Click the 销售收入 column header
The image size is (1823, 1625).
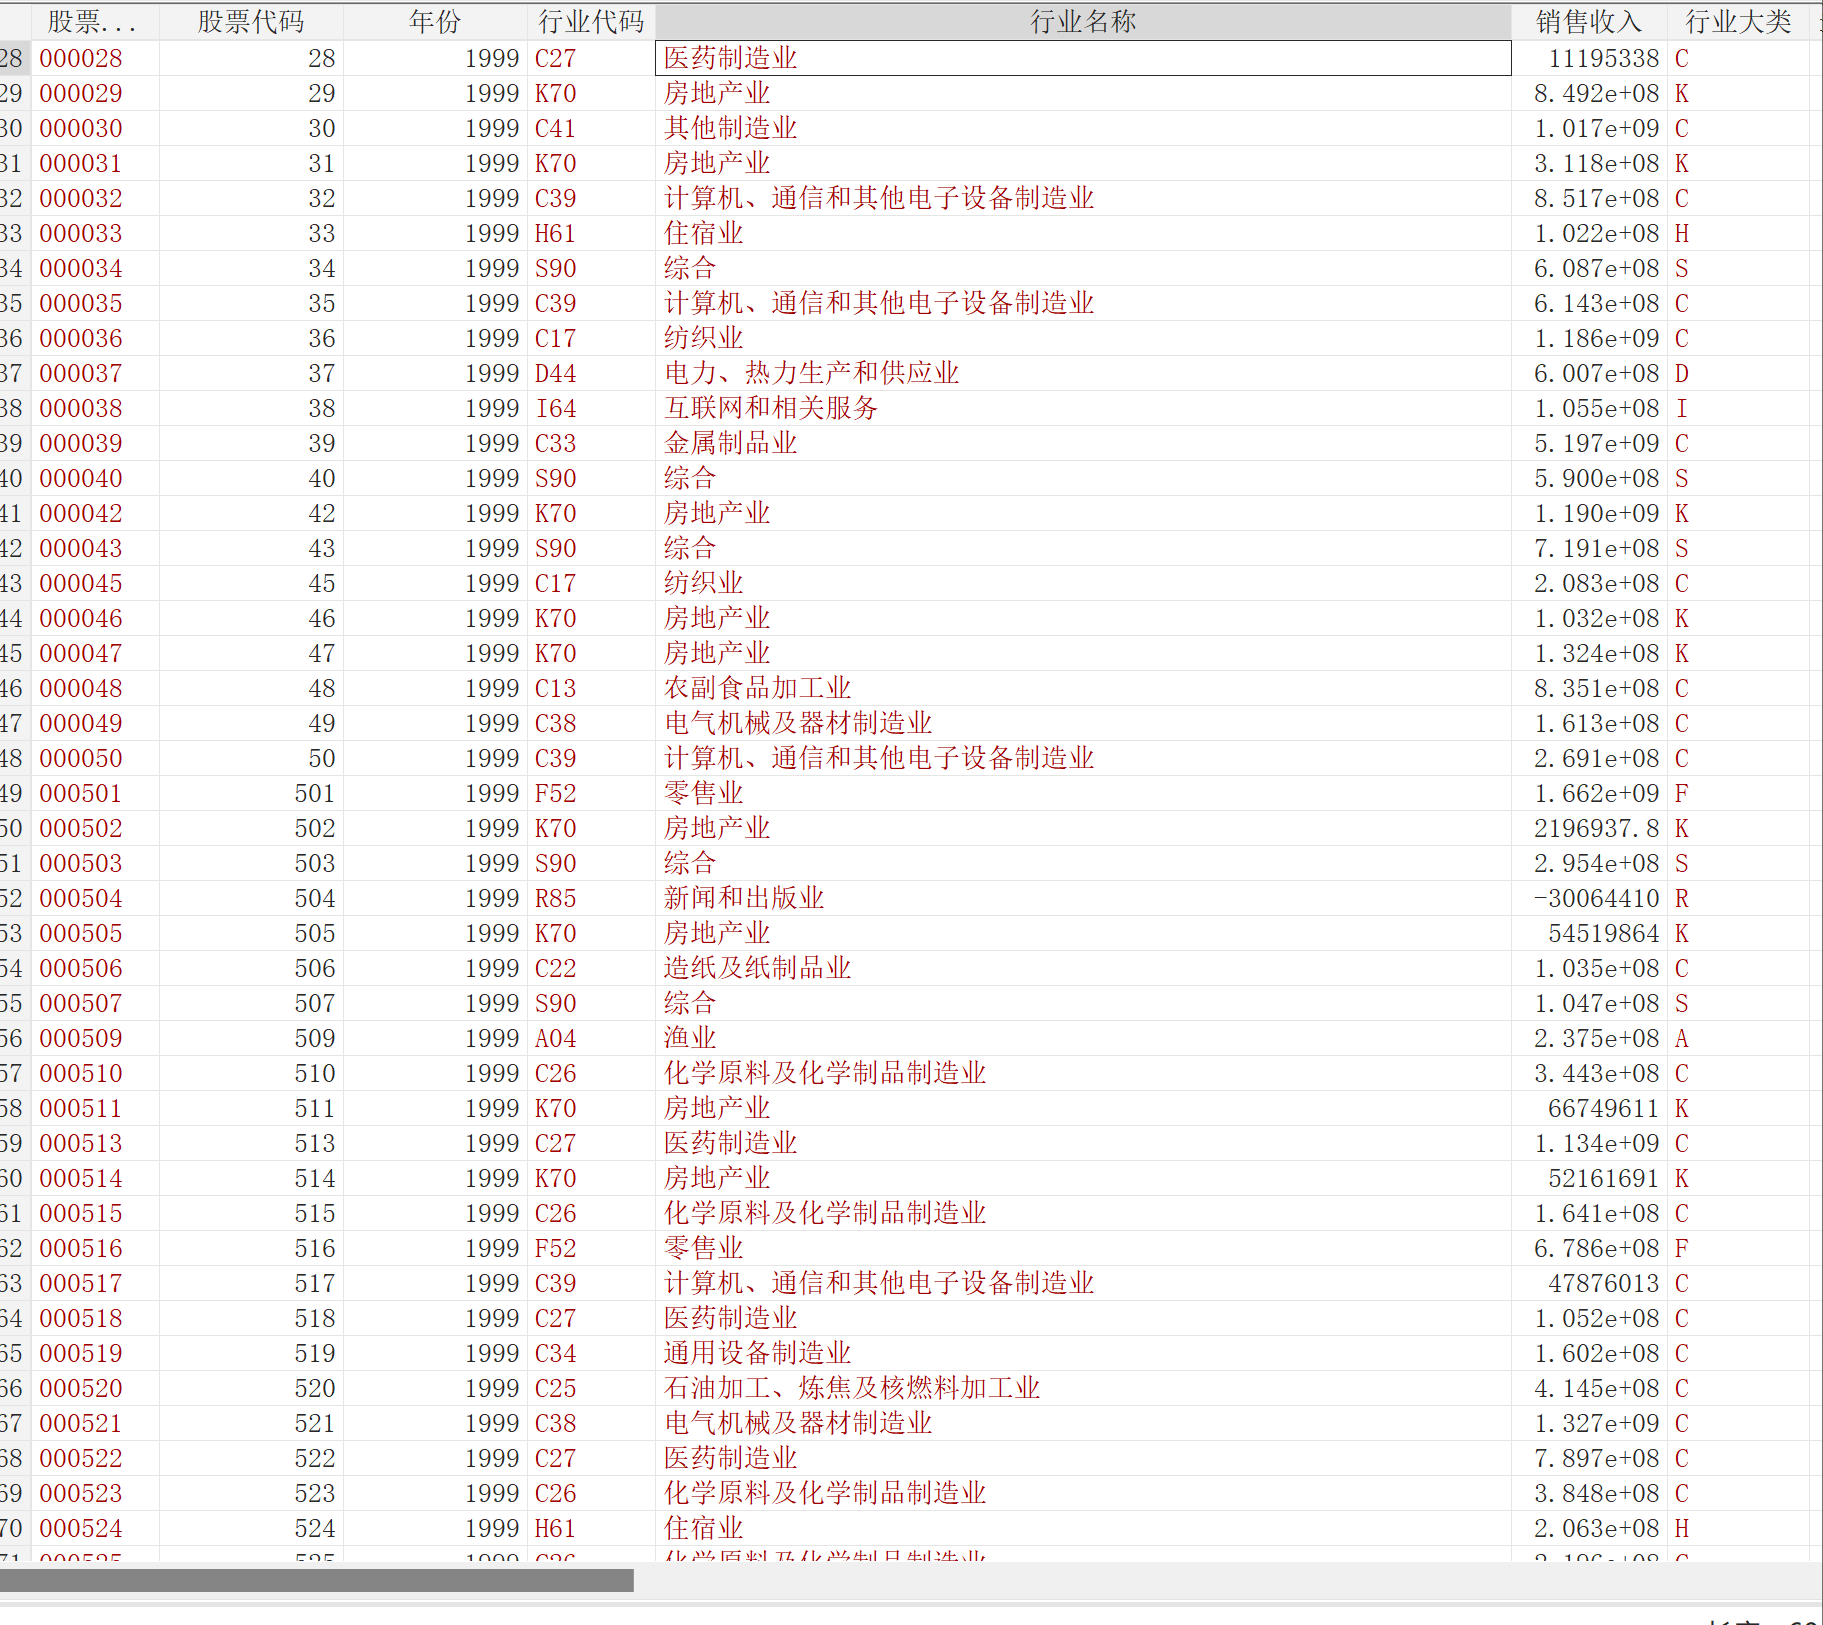1588,21
